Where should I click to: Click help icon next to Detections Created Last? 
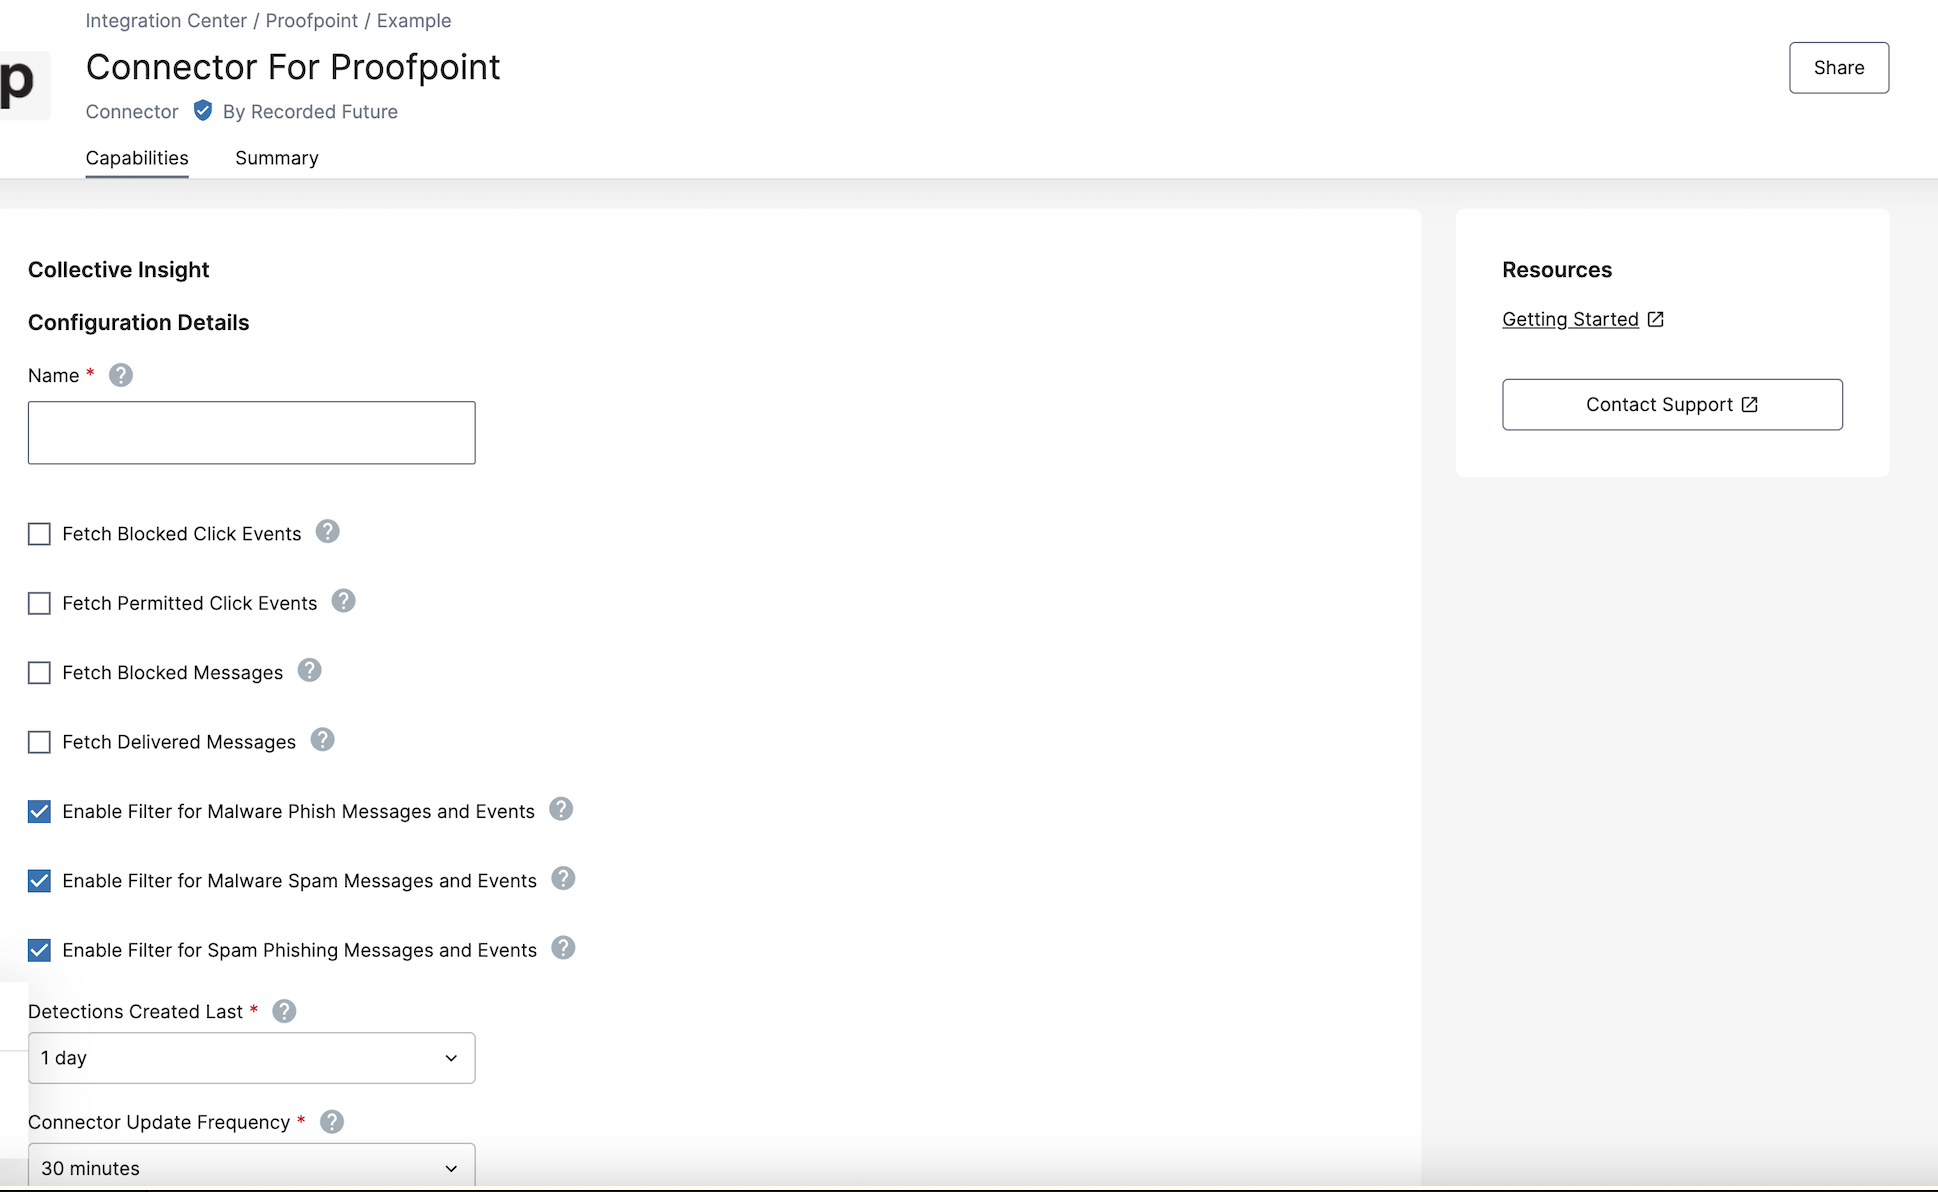(284, 1011)
